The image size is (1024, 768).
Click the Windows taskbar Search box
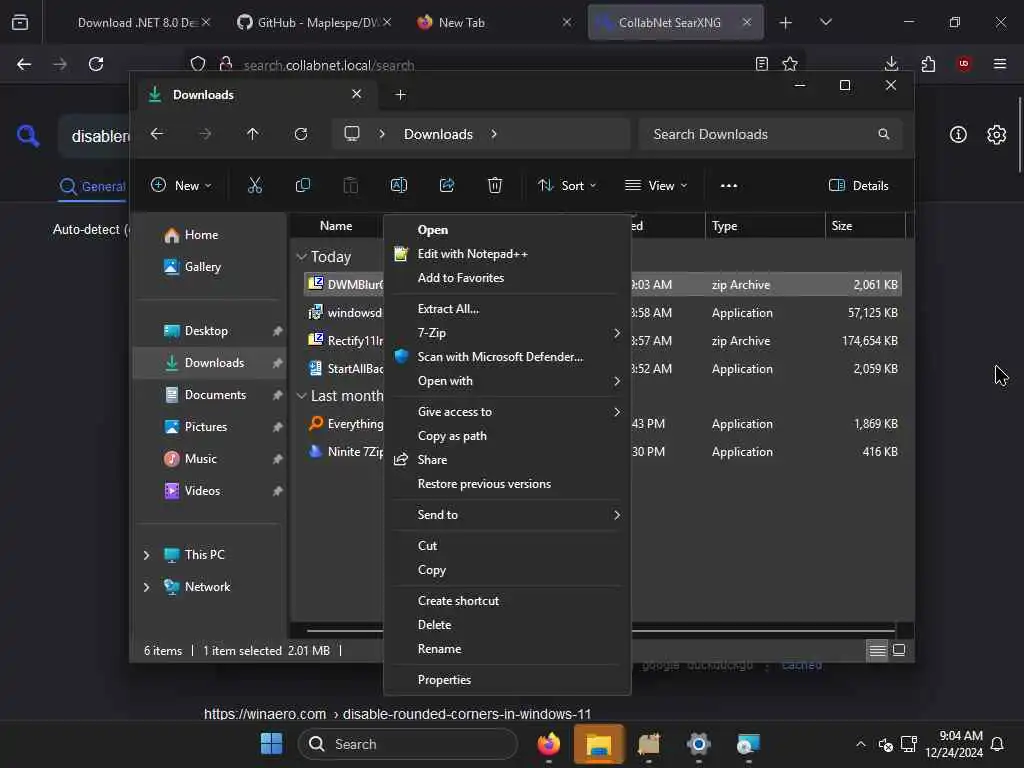408,744
